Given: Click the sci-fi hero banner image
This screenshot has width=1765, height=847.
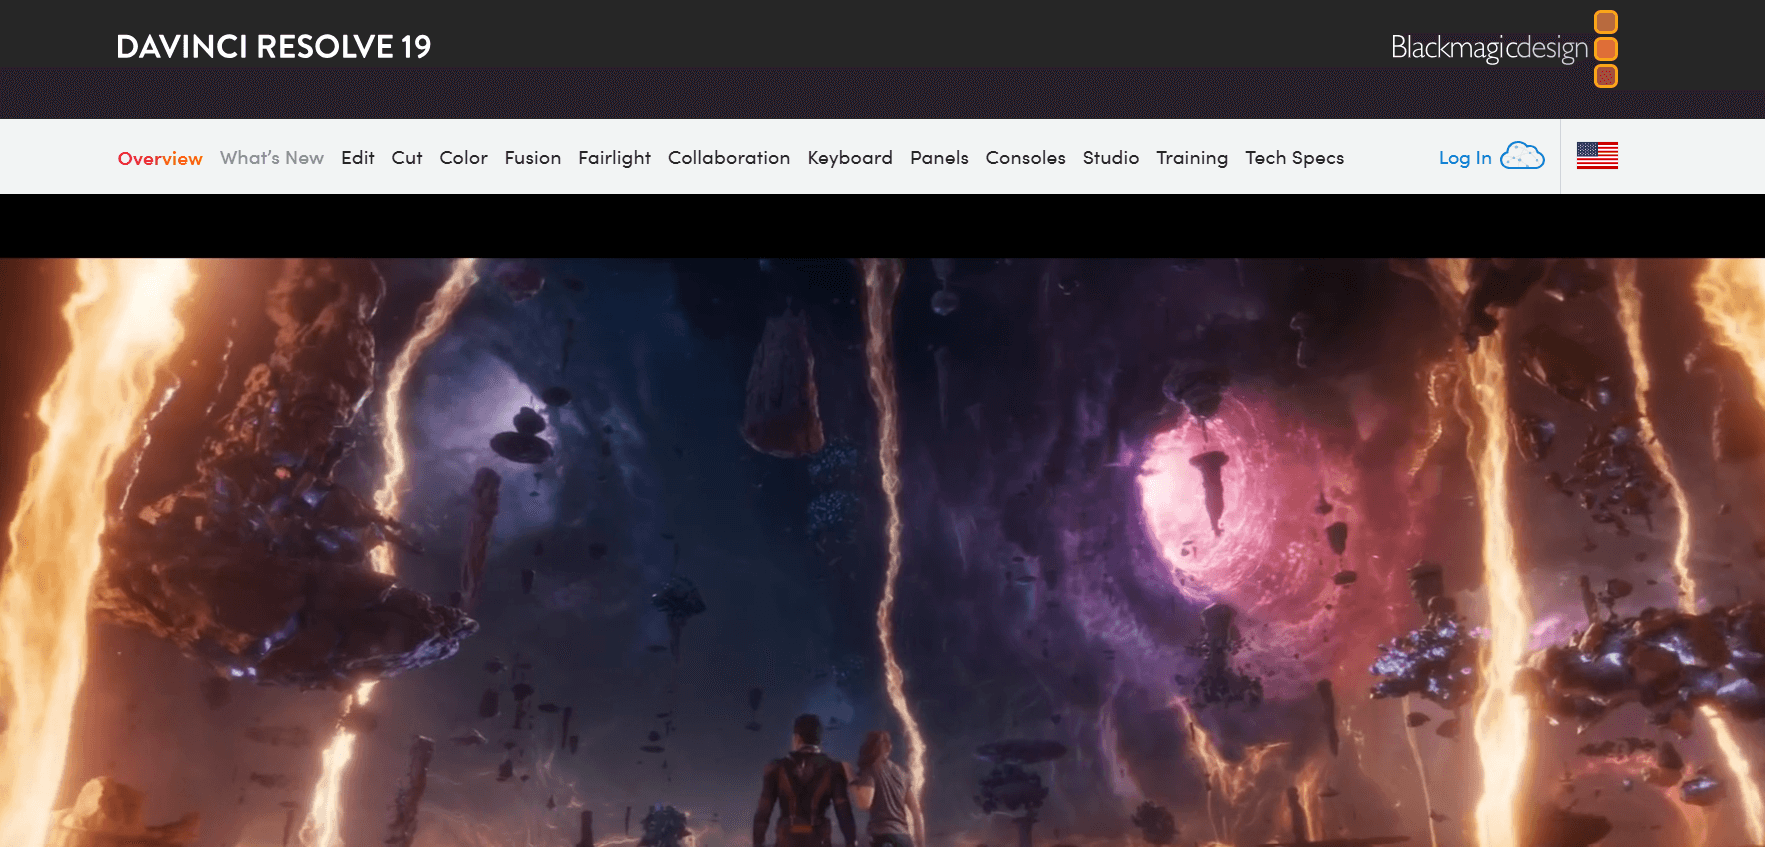Looking at the screenshot, I should 882,550.
